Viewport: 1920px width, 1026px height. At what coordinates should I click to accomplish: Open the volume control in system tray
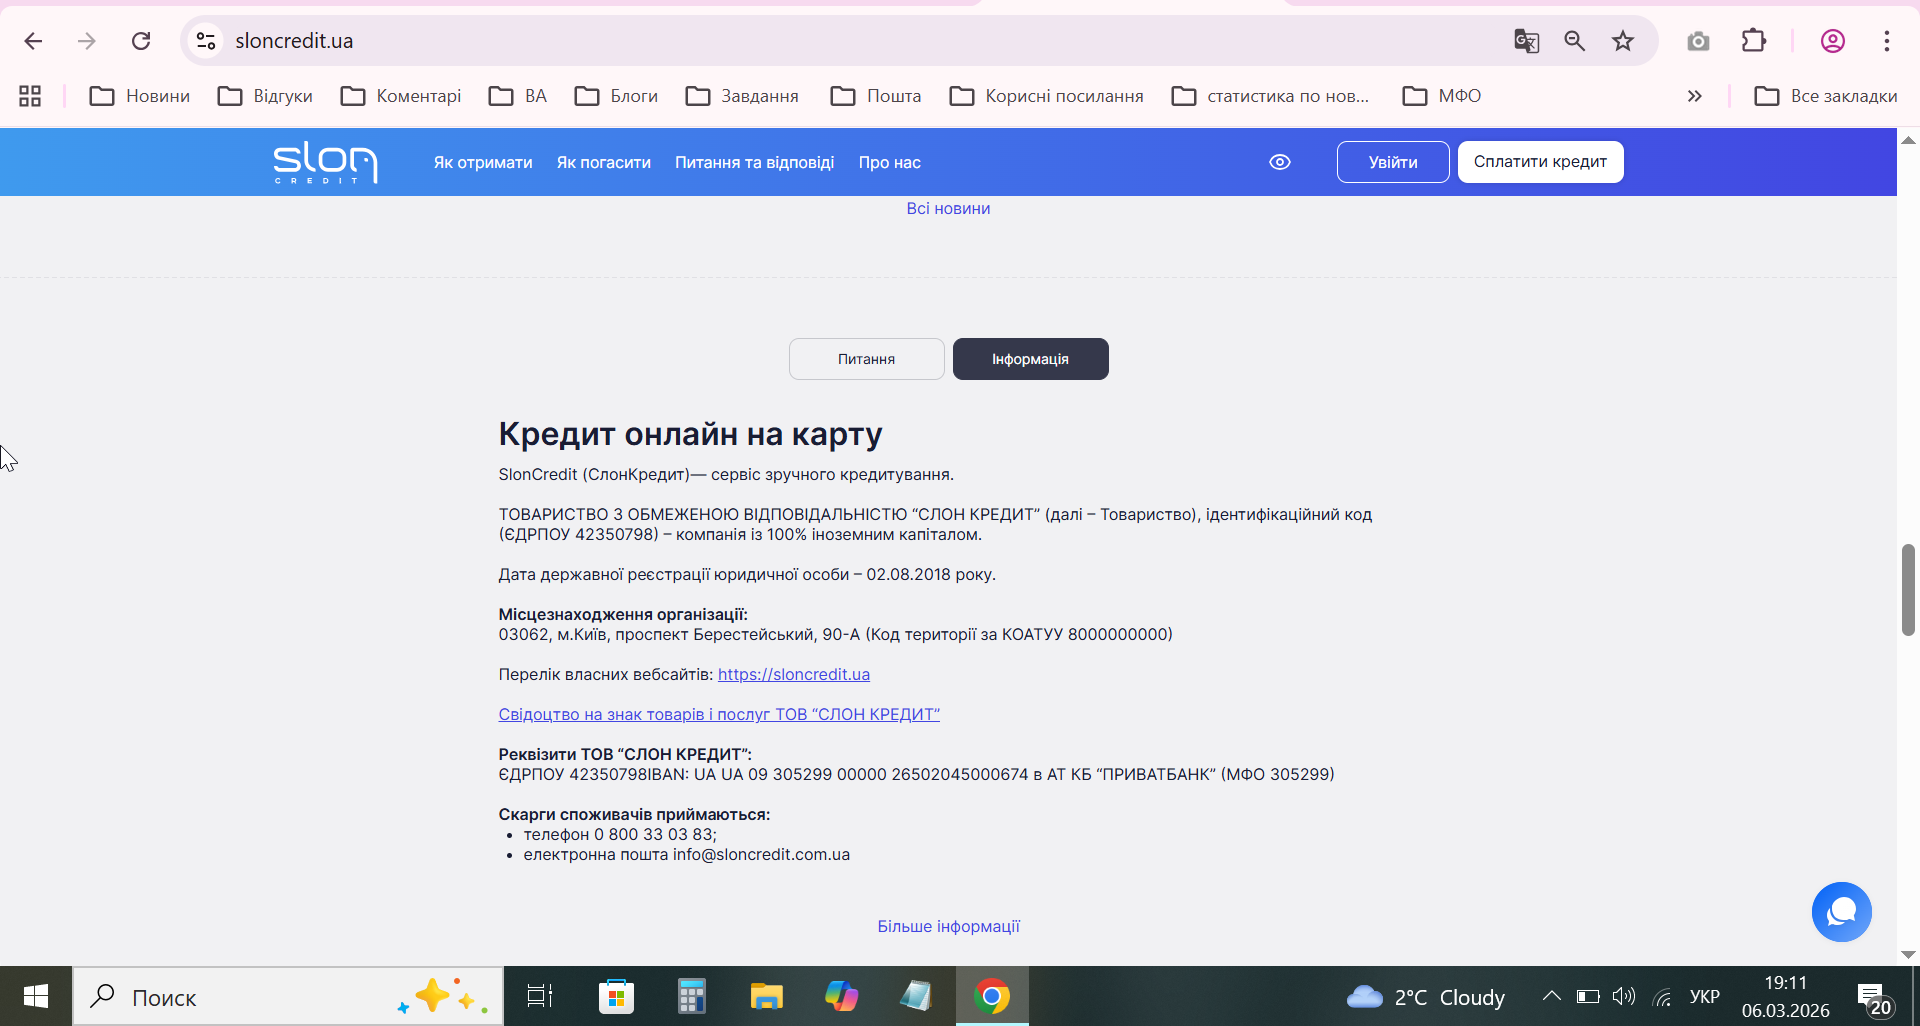1624,997
